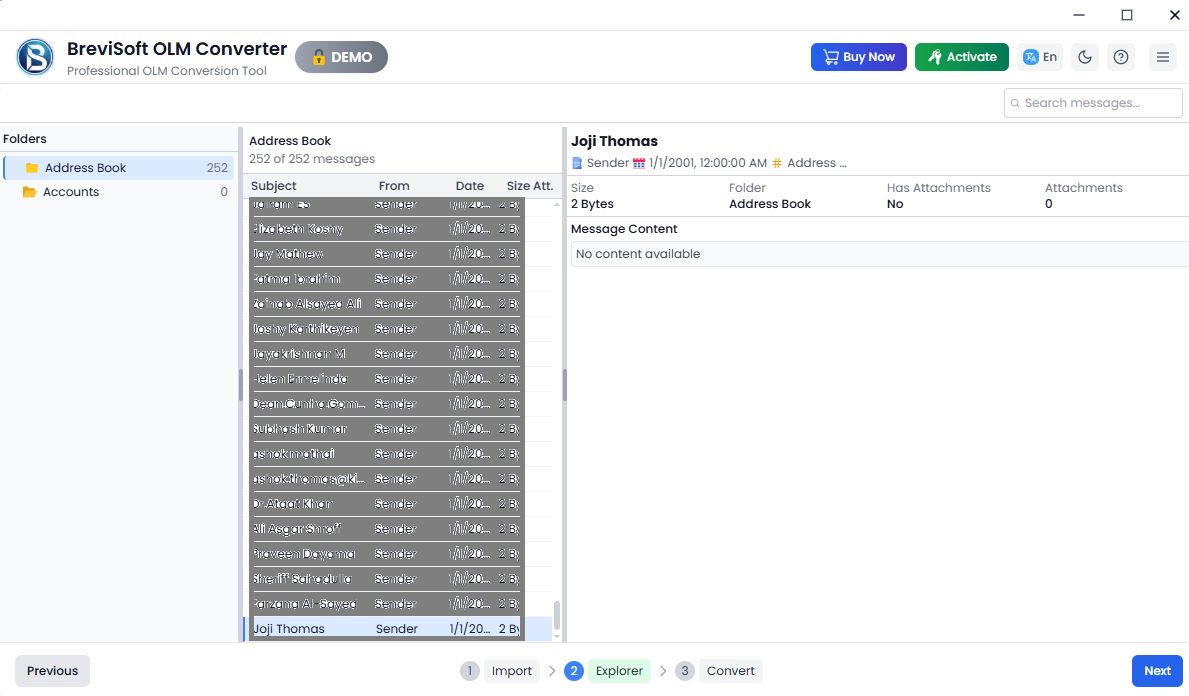Click the BreviSoft logo icon

35,57
